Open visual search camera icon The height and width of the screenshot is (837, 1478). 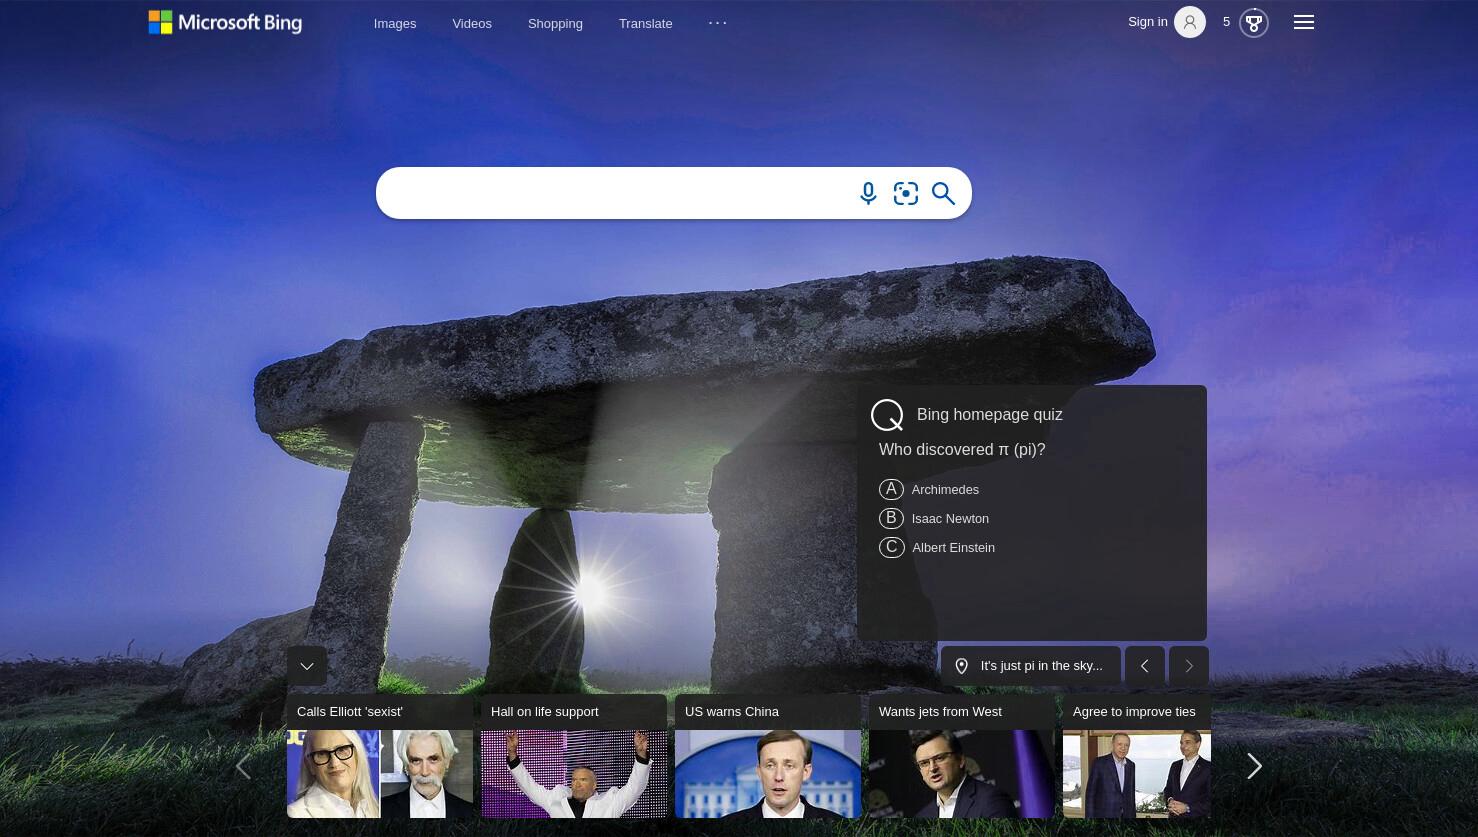click(906, 193)
